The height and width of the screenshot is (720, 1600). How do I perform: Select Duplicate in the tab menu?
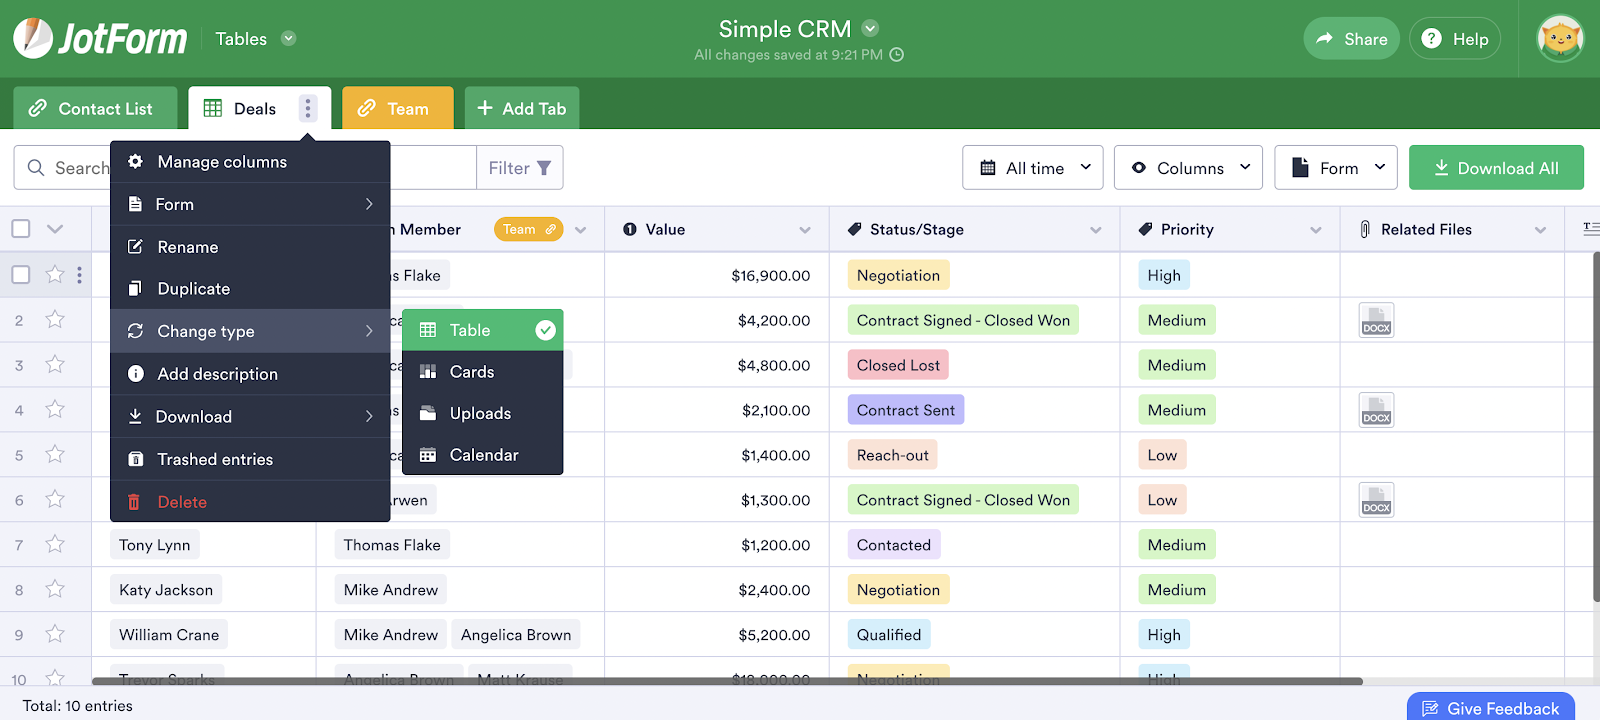250,289
